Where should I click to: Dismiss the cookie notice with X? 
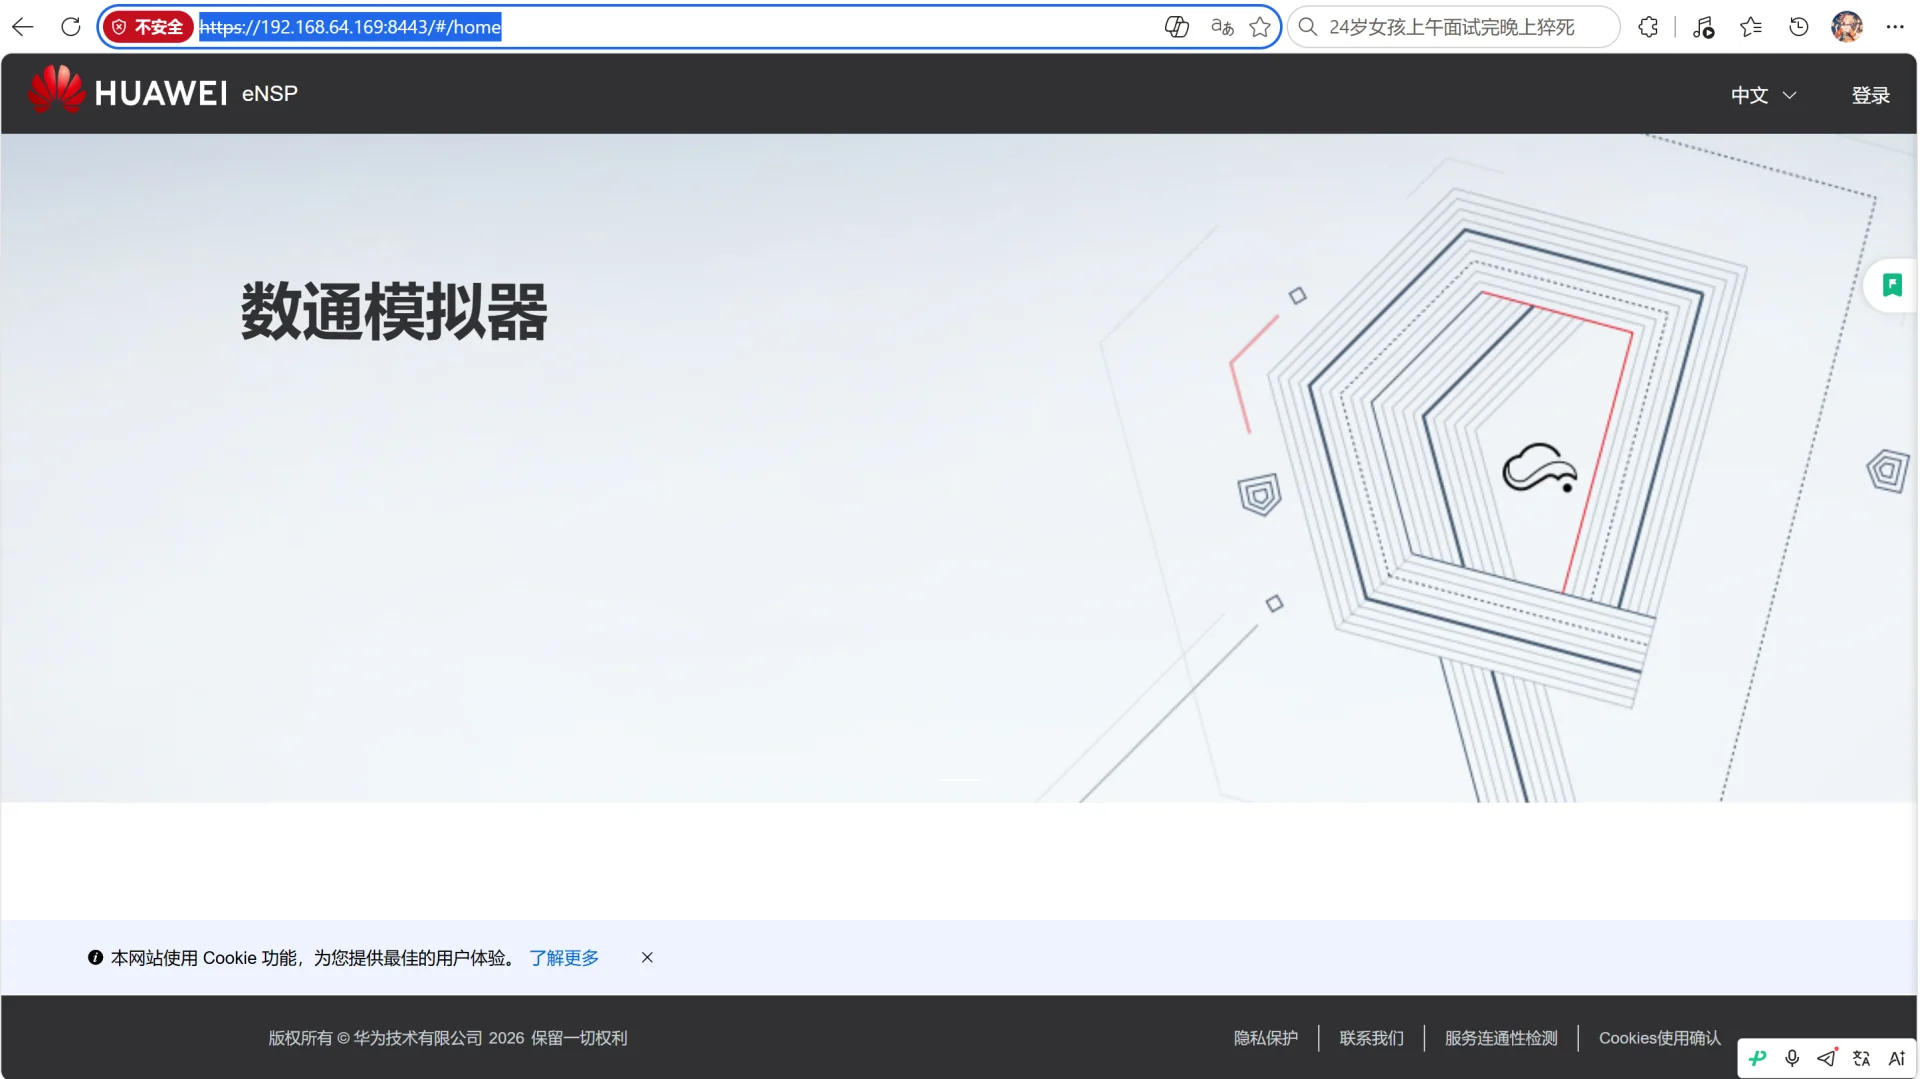(x=647, y=957)
